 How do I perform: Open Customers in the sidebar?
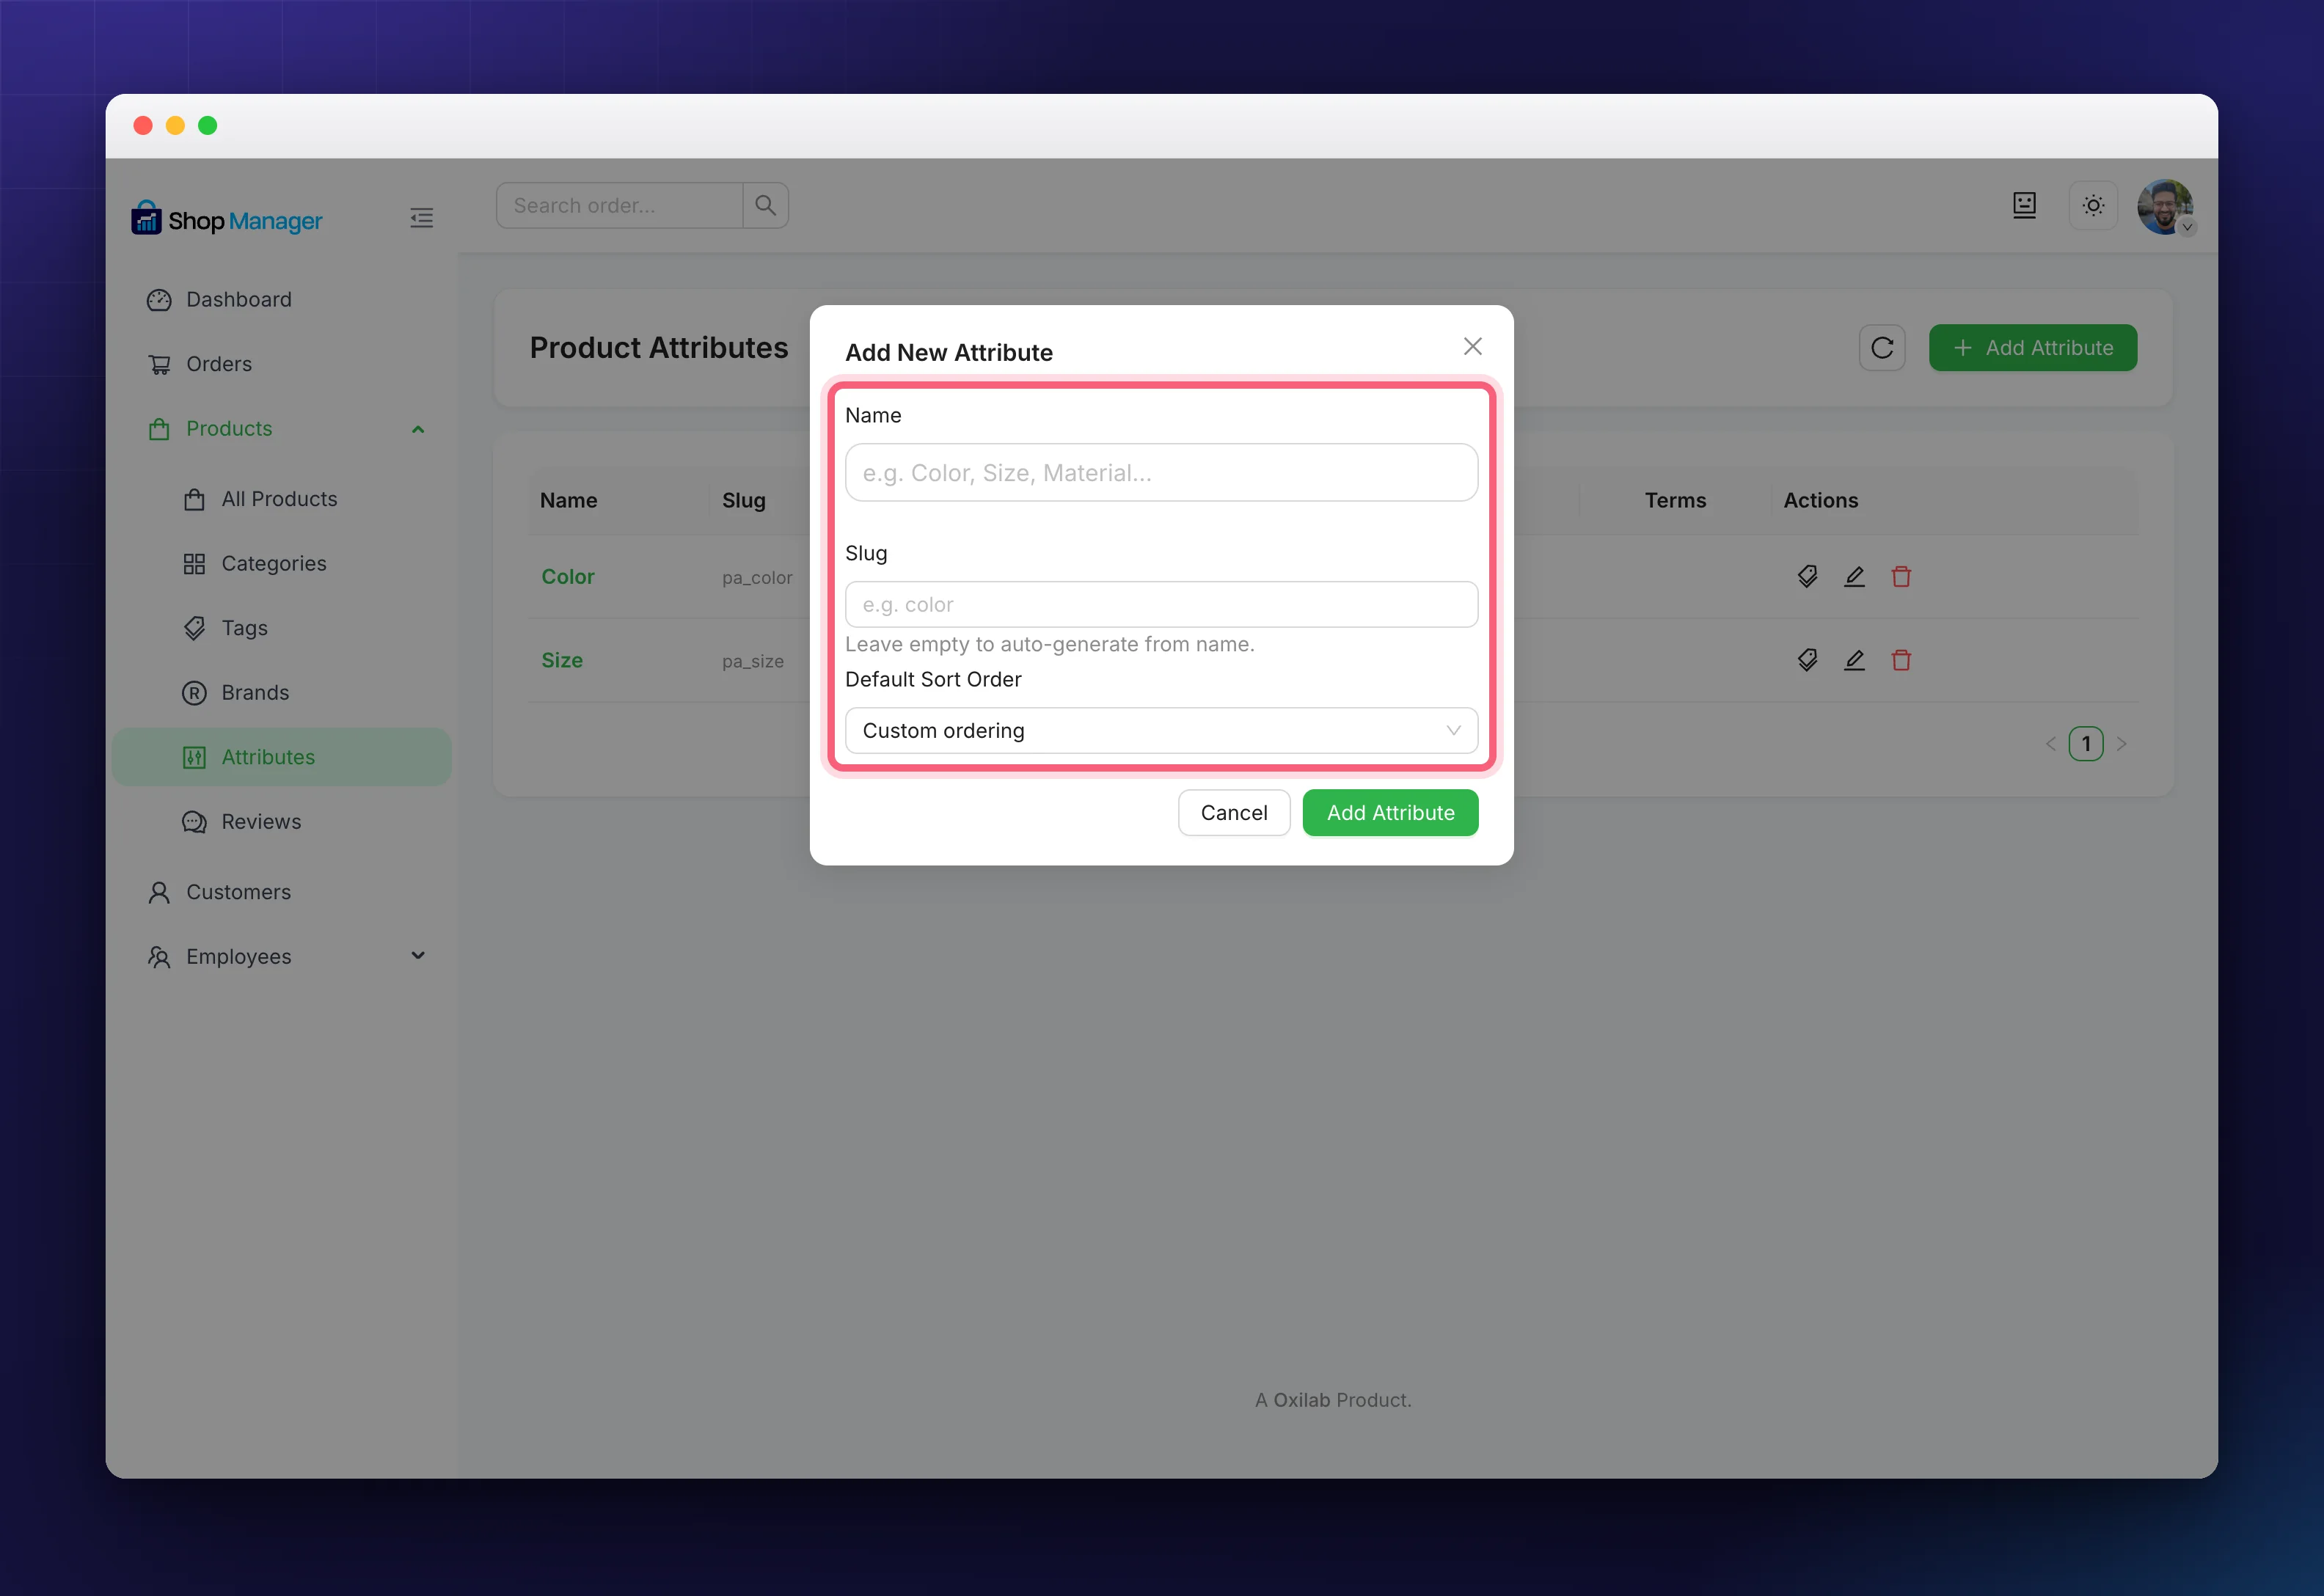[x=281, y=892]
